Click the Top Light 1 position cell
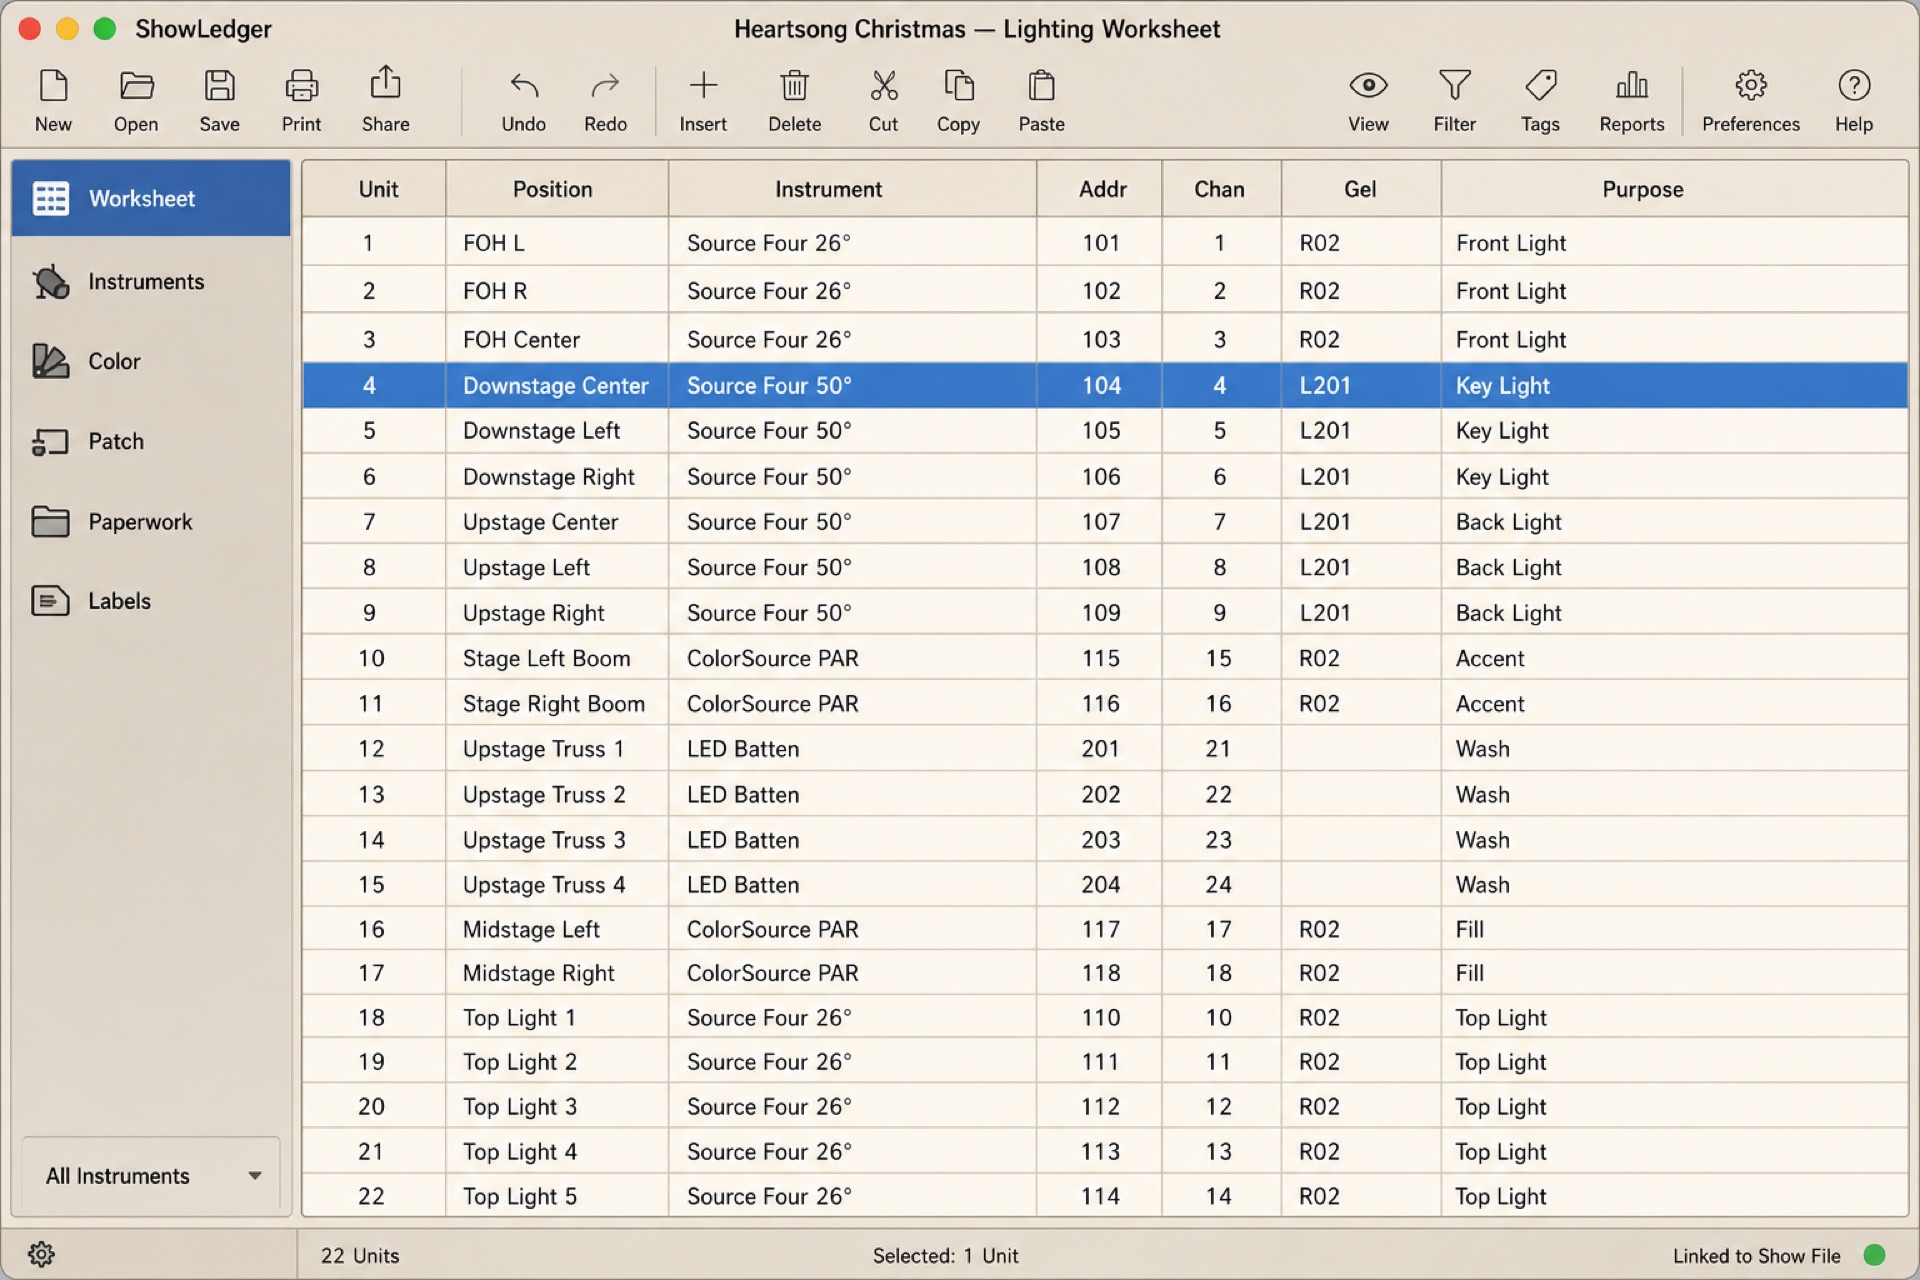Viewport: 1920px width, 1280px height. [557, 1017]
